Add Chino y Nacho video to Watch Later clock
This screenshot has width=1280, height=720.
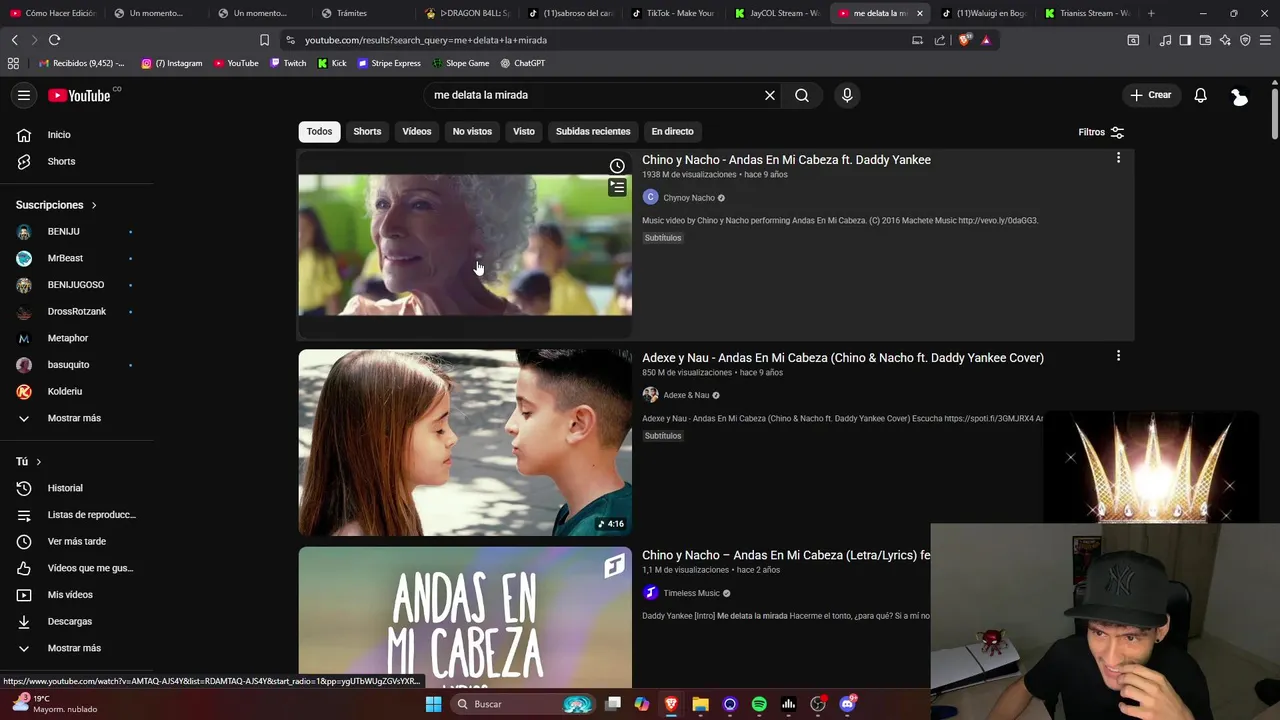pyautogui.click(x=617, y=166)
